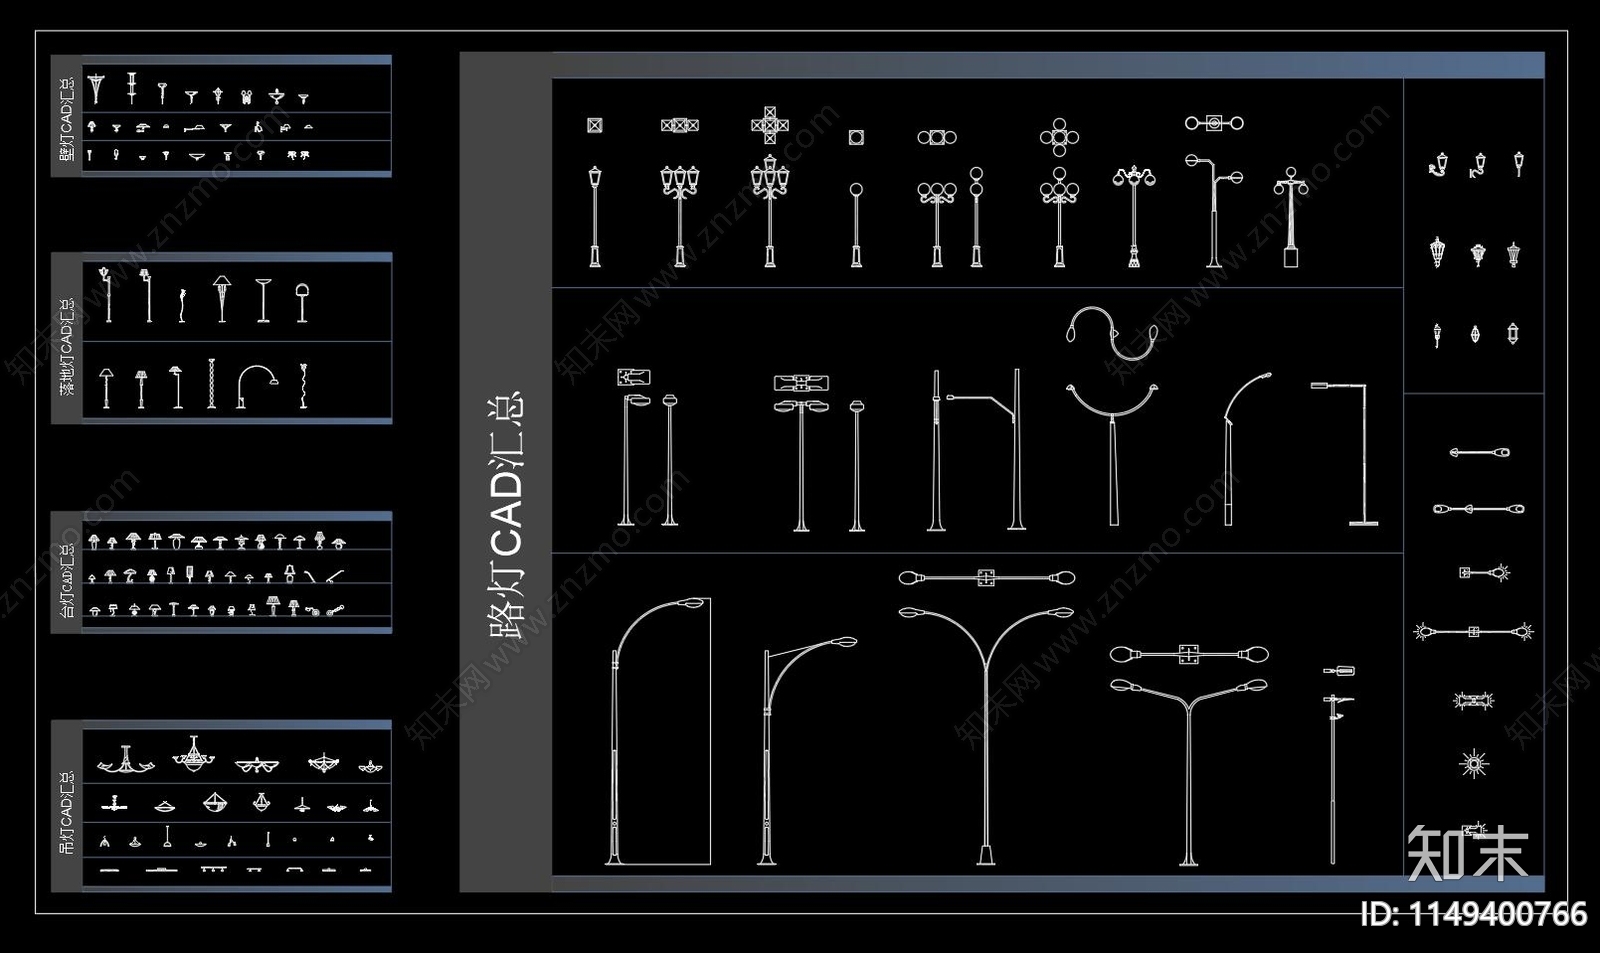The height and width of the screenshot is (953, 1600).
Task: Select the tall Y-shaped double-arc streetlight
Action: [x=986, y=735]
